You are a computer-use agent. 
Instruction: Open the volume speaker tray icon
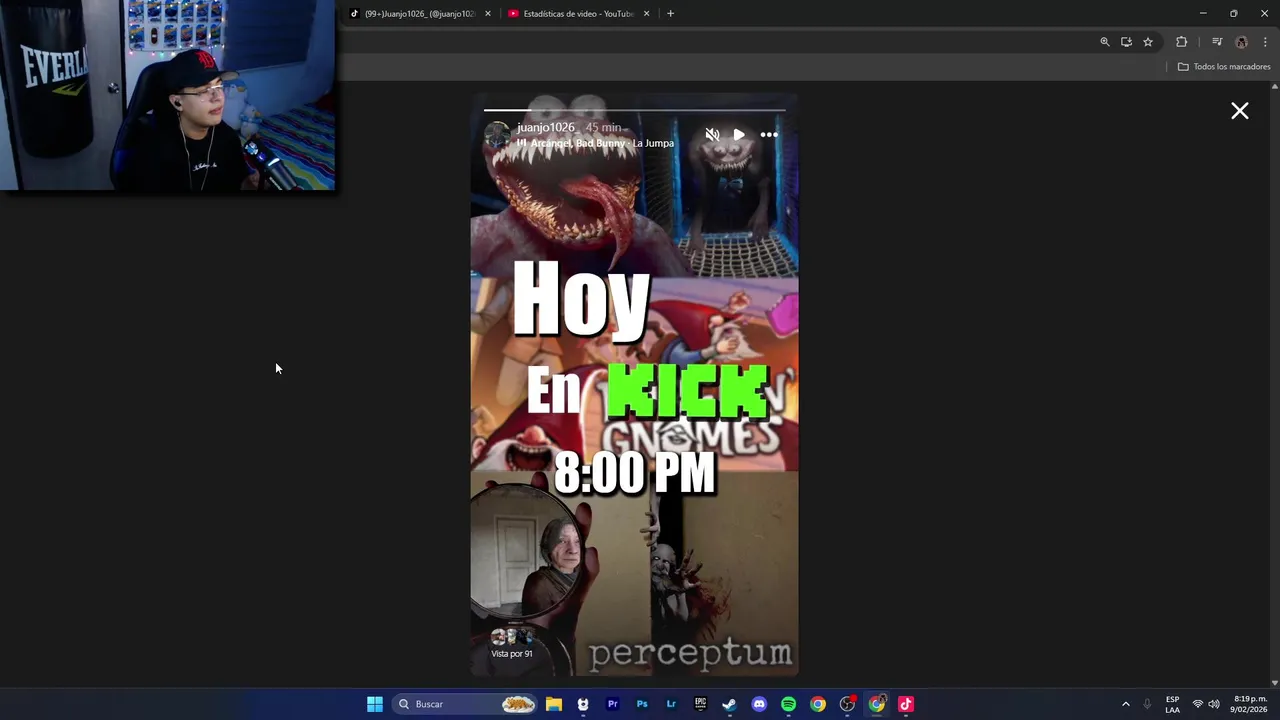click(1214, 704)
